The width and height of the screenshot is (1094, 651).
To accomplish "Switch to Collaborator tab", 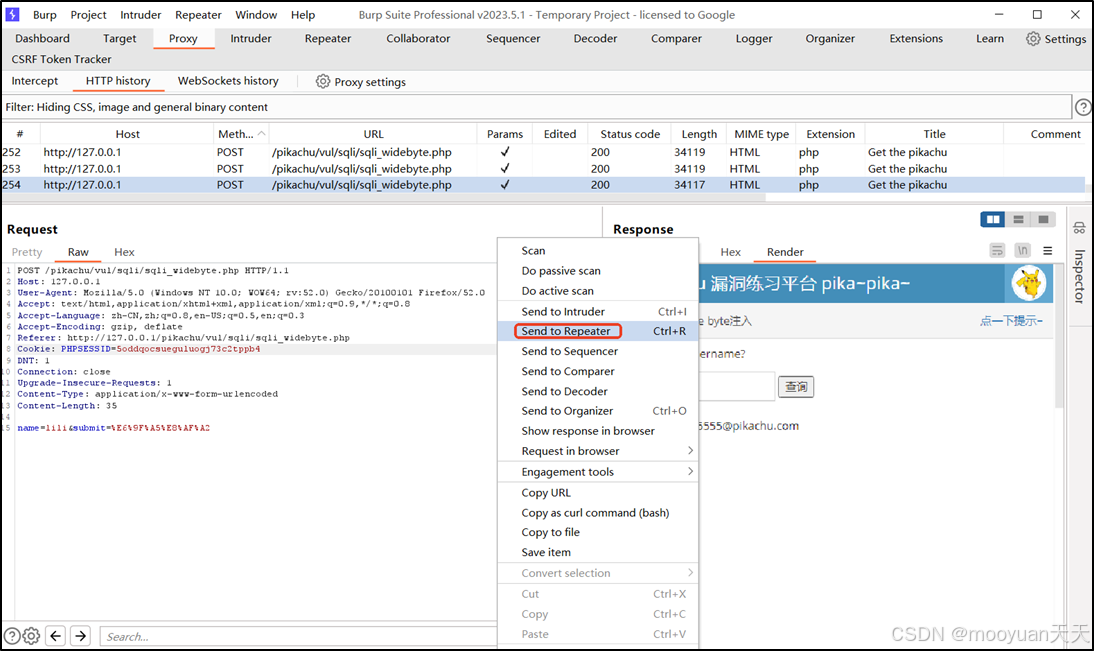I will [419, 38].
